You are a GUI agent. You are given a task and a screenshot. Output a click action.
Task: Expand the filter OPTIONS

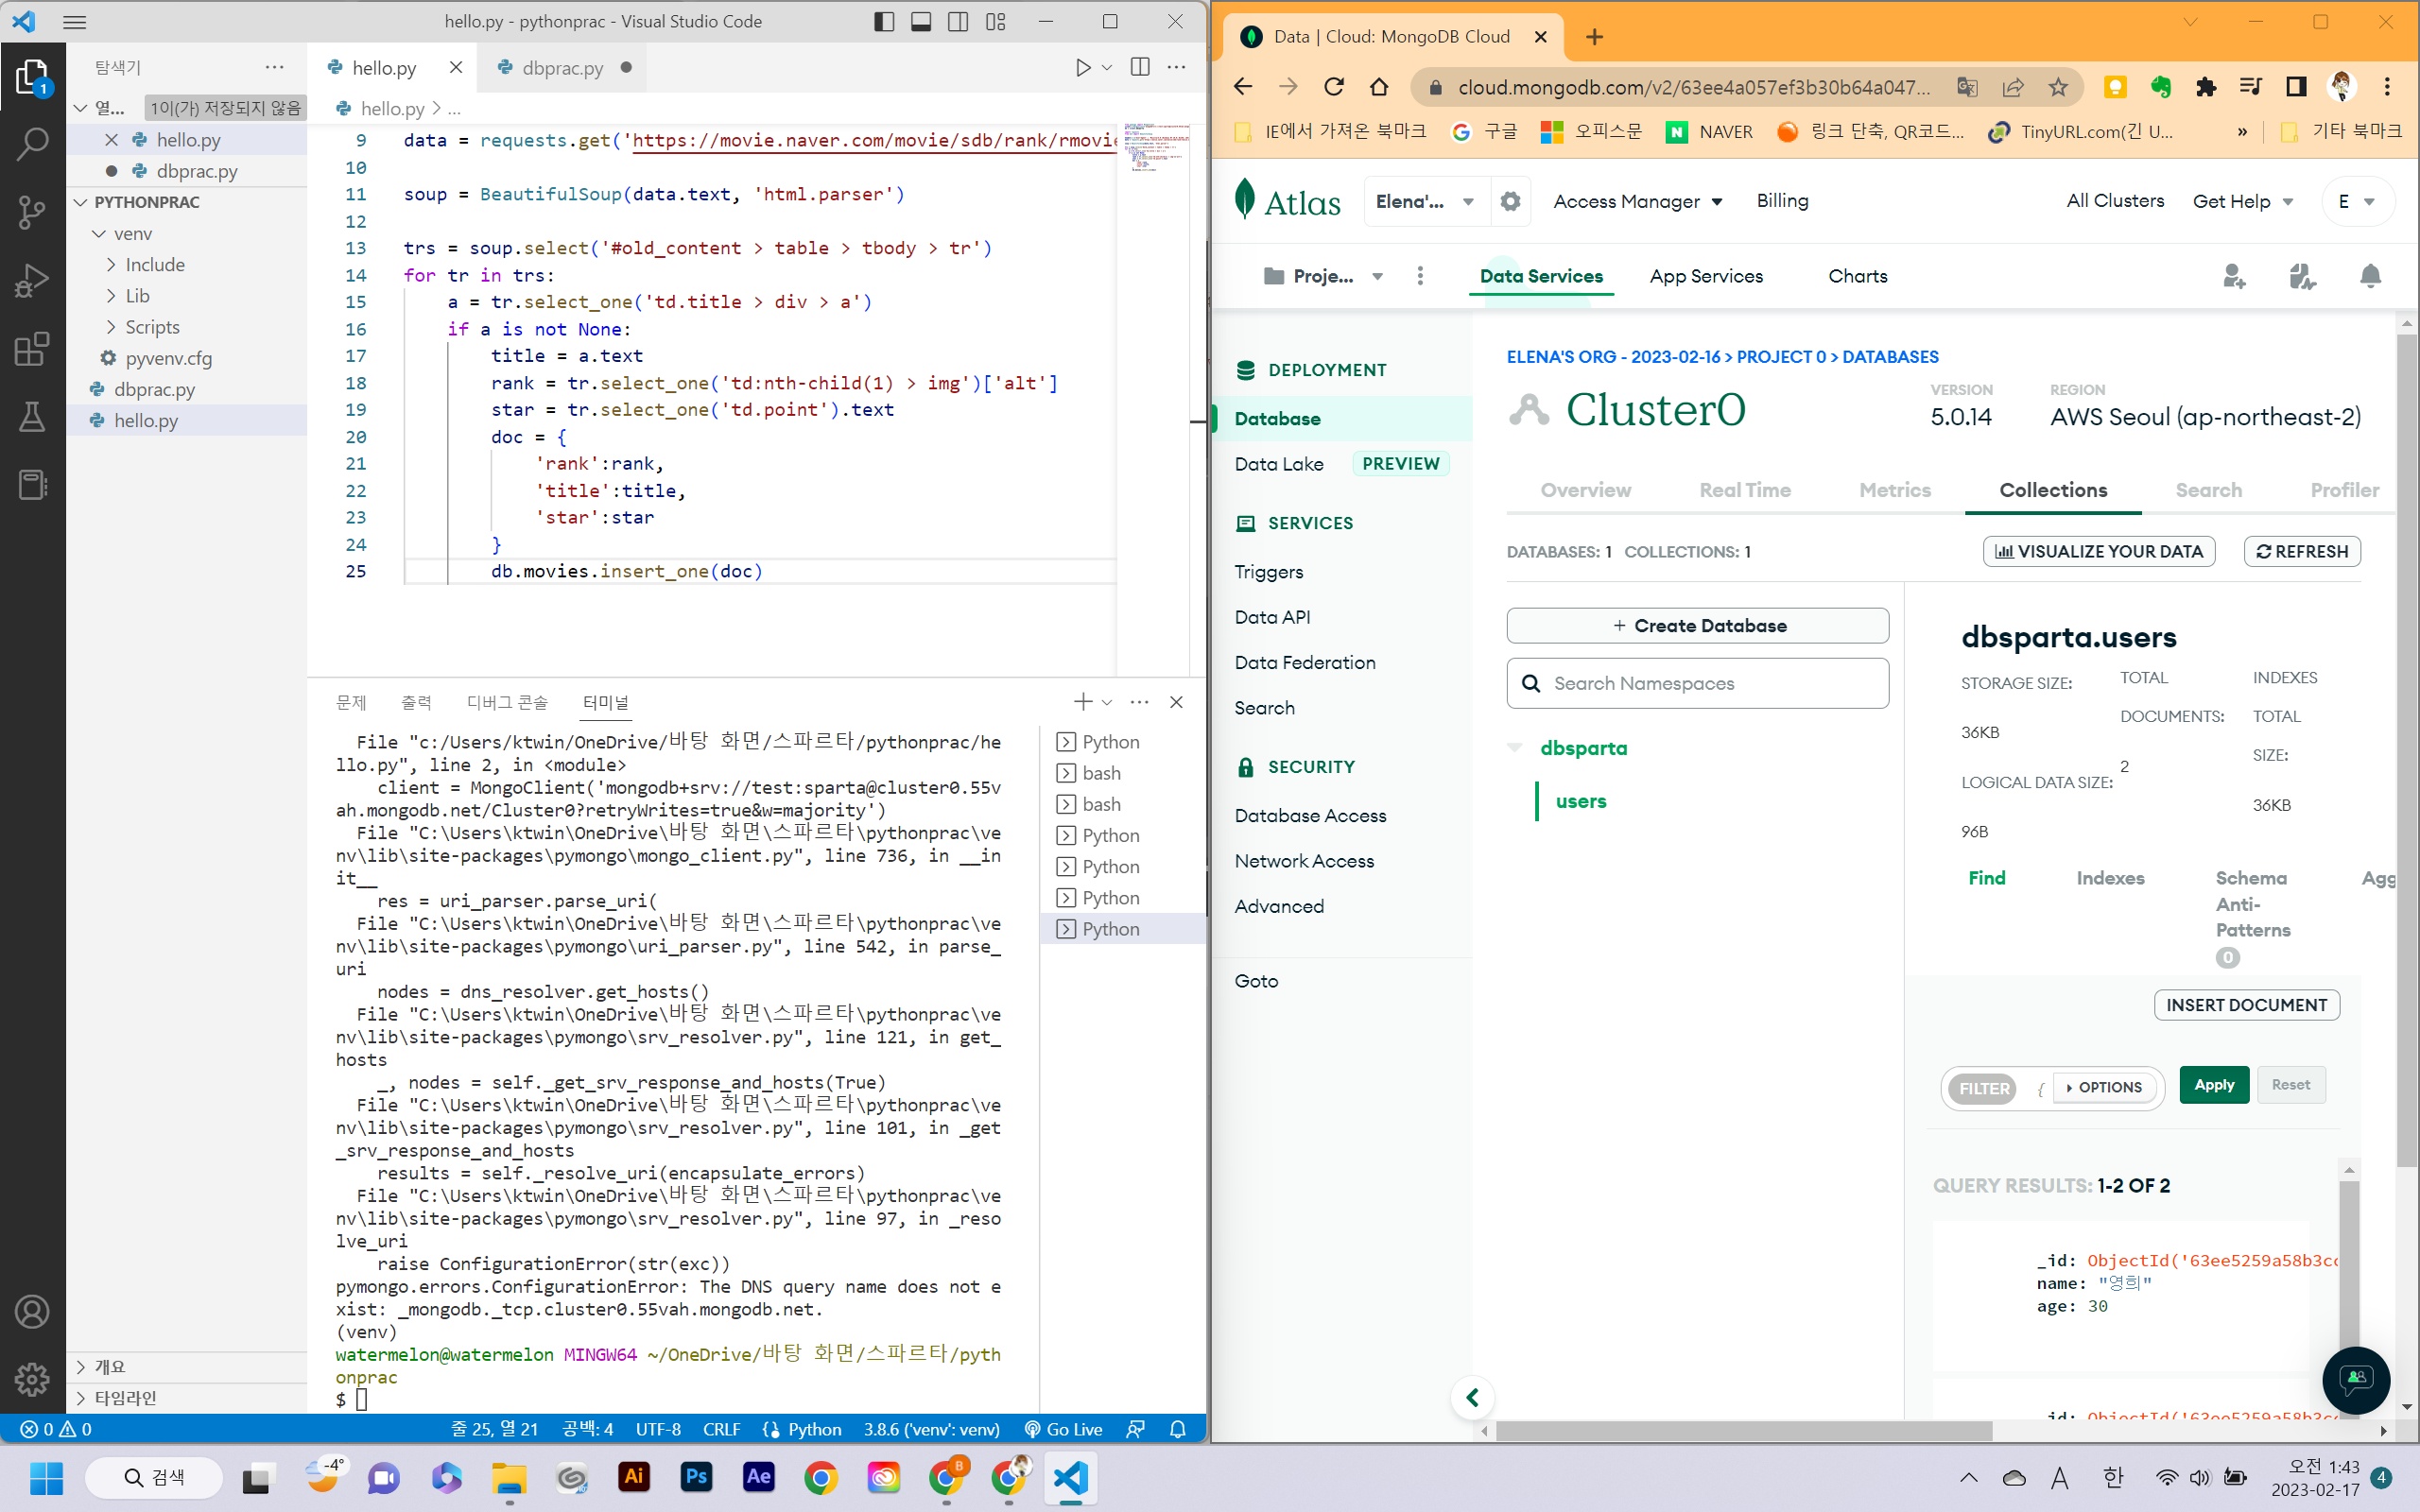(x=2104, y=1087)
